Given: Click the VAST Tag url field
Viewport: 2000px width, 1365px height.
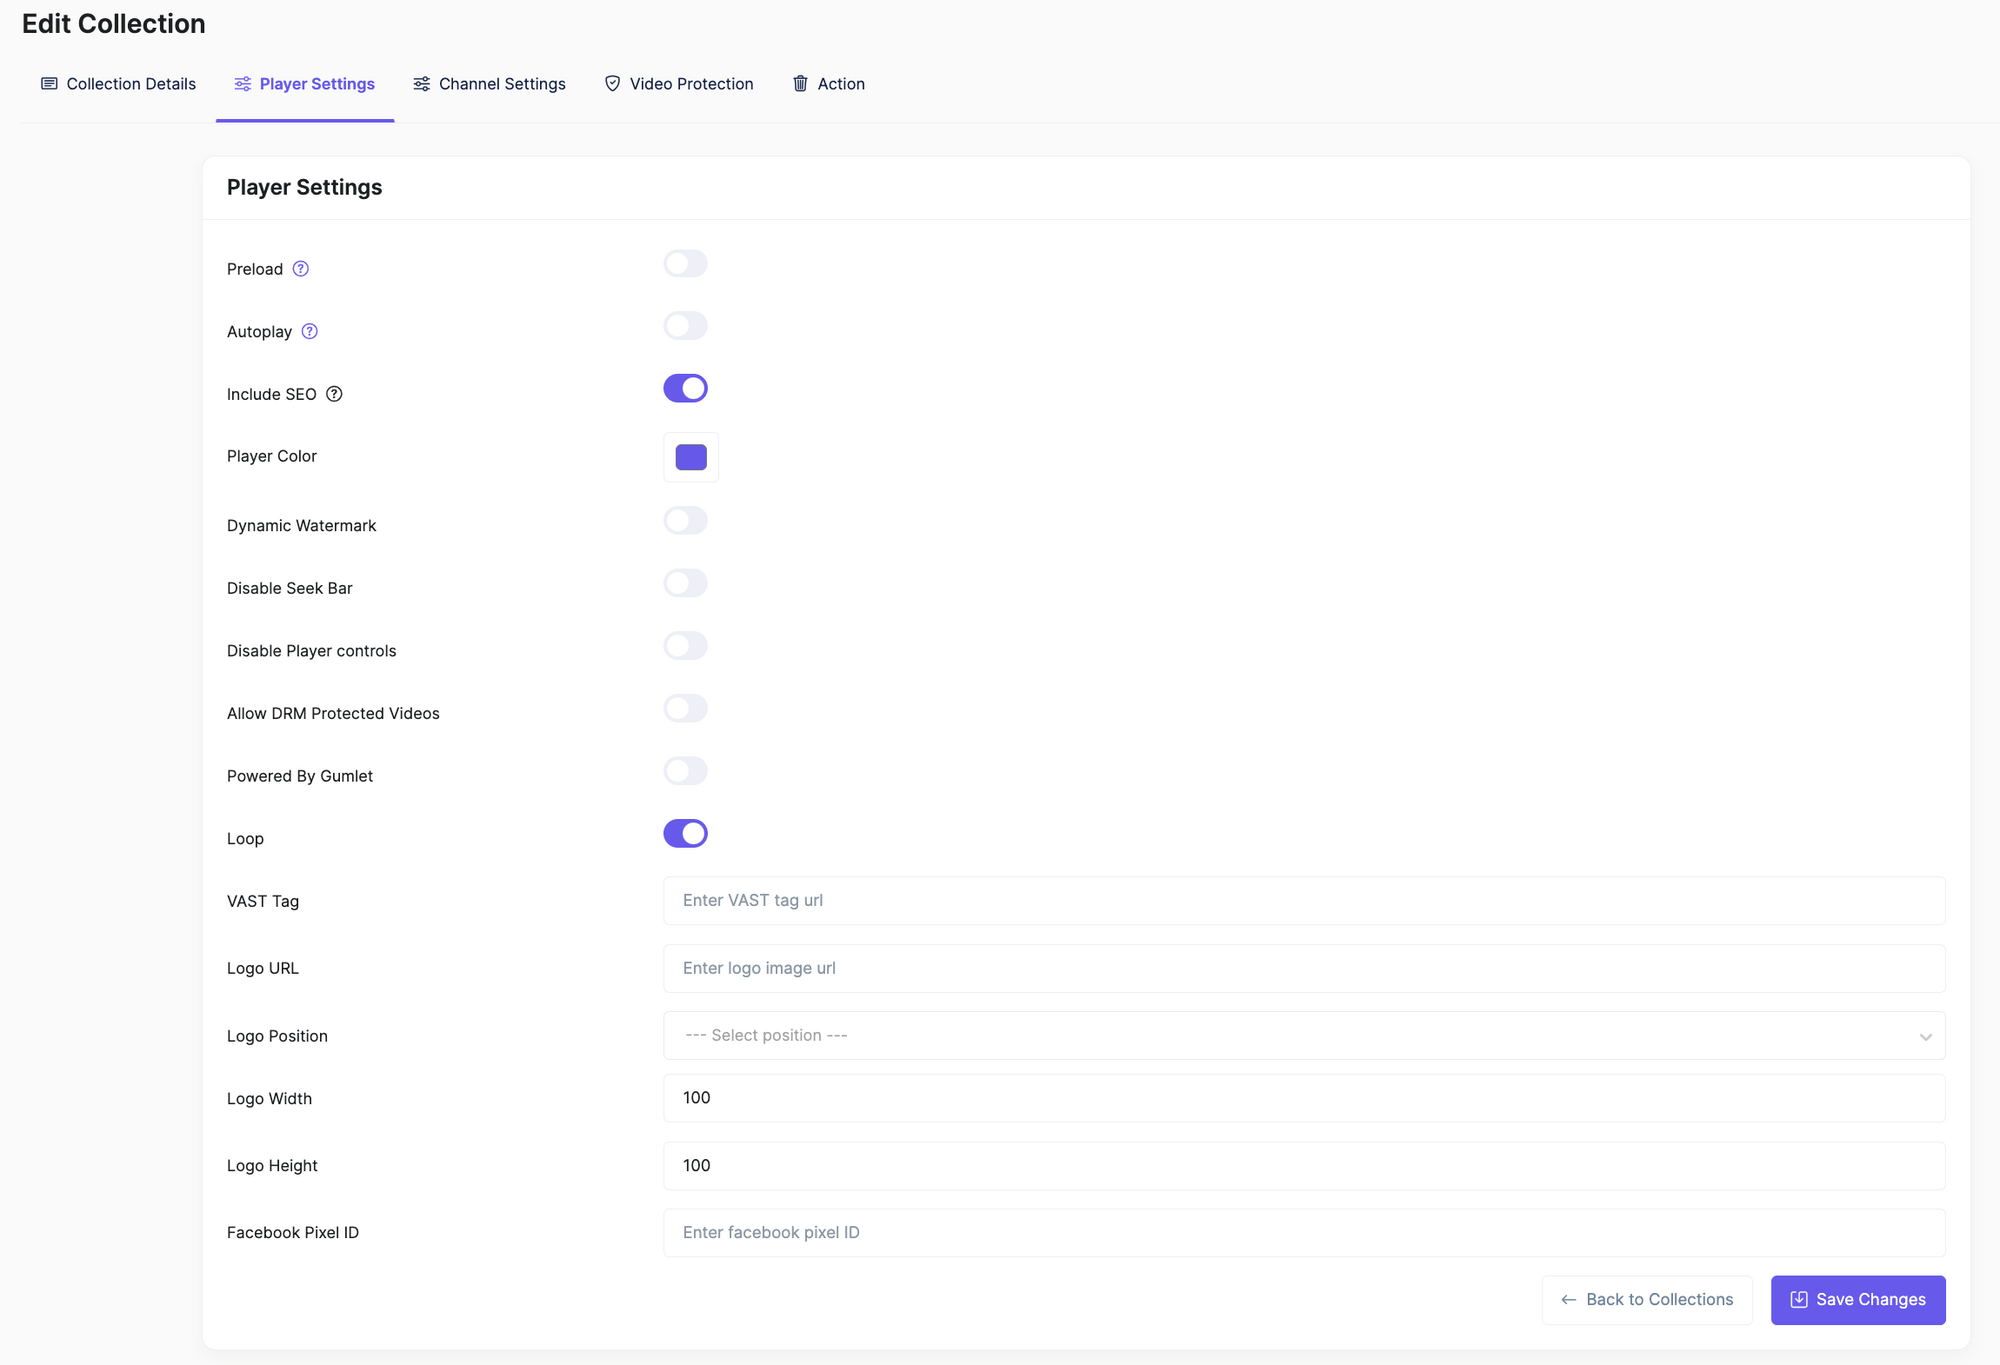Looking at the screenshot, I should [x=1302, y=900].
